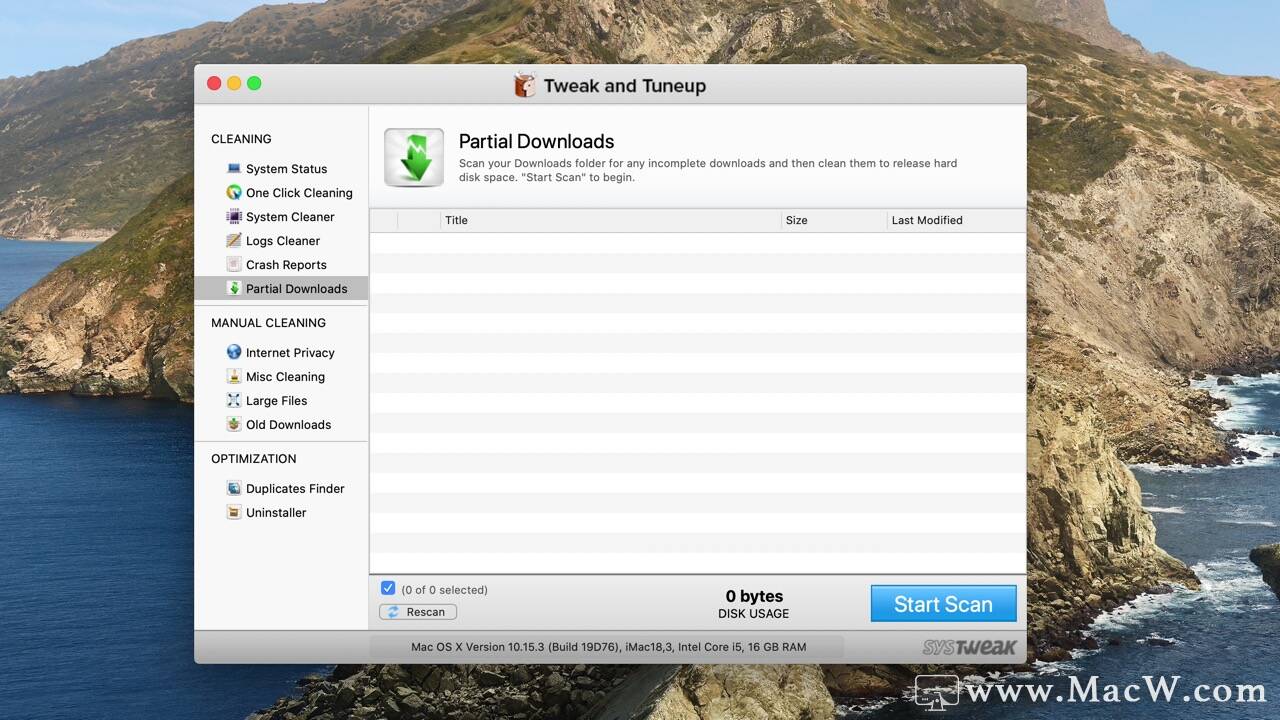Click the System Cleaner chip icon
1280x720 pixels.
[x=234, y=217]
